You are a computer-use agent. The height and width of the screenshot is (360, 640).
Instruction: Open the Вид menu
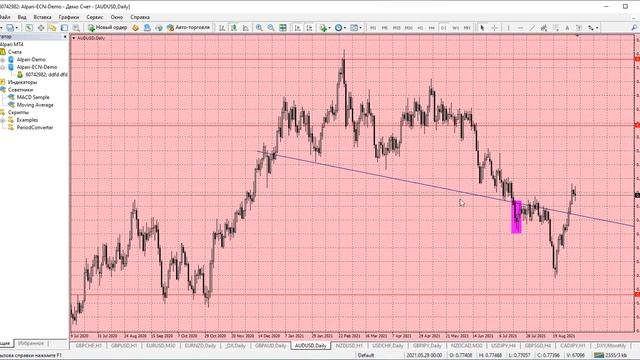22,17
